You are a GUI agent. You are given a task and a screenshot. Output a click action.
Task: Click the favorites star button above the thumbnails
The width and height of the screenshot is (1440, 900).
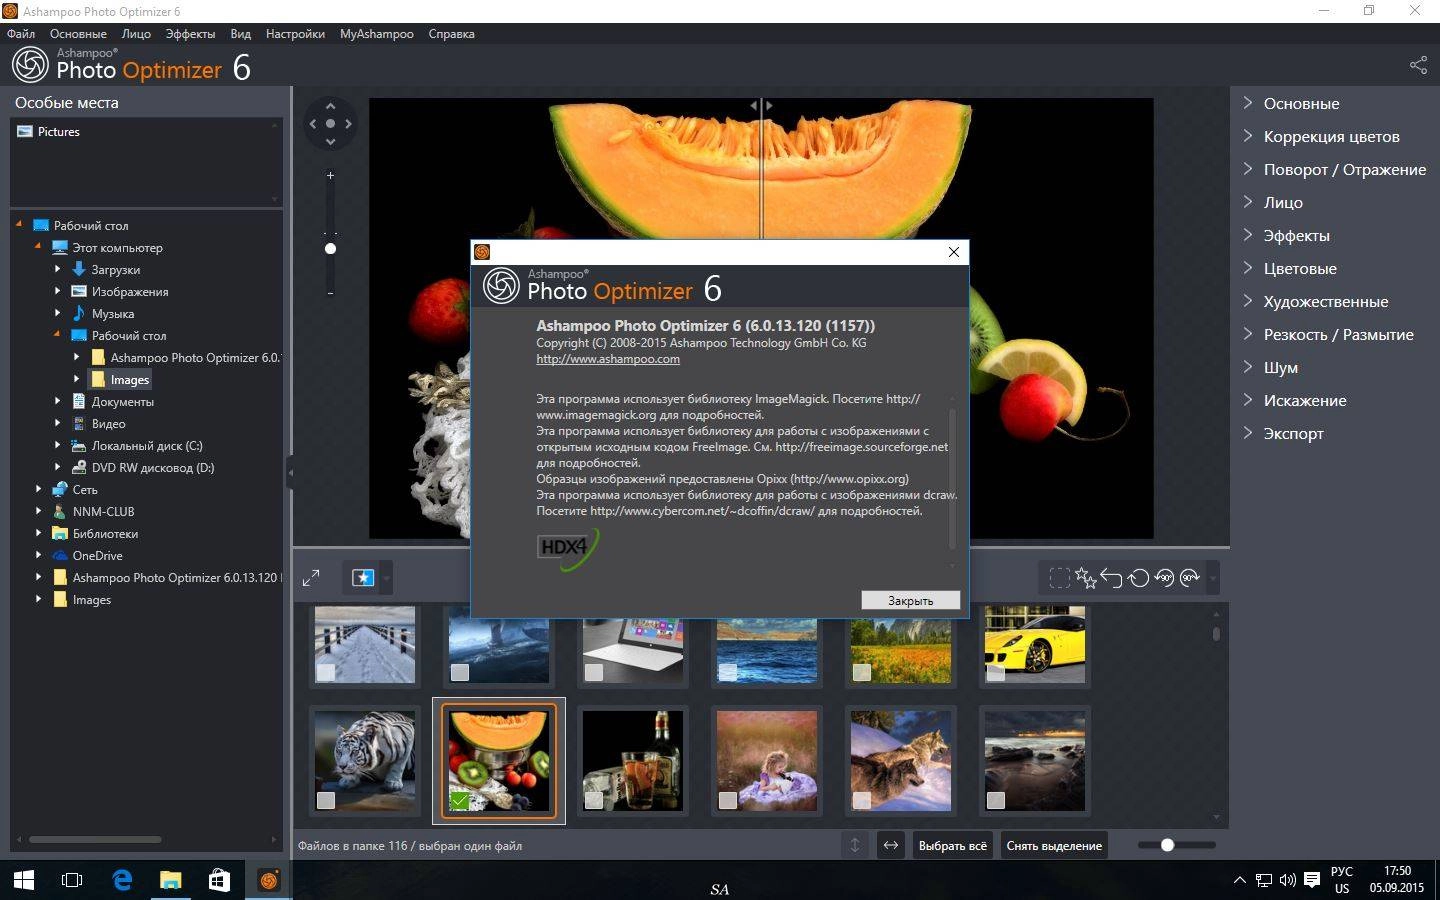point(362,577)
